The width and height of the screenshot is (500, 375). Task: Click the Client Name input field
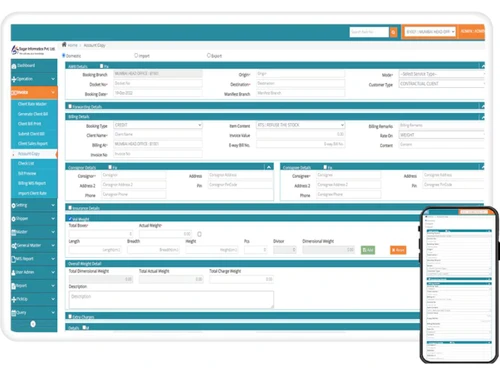158,134
